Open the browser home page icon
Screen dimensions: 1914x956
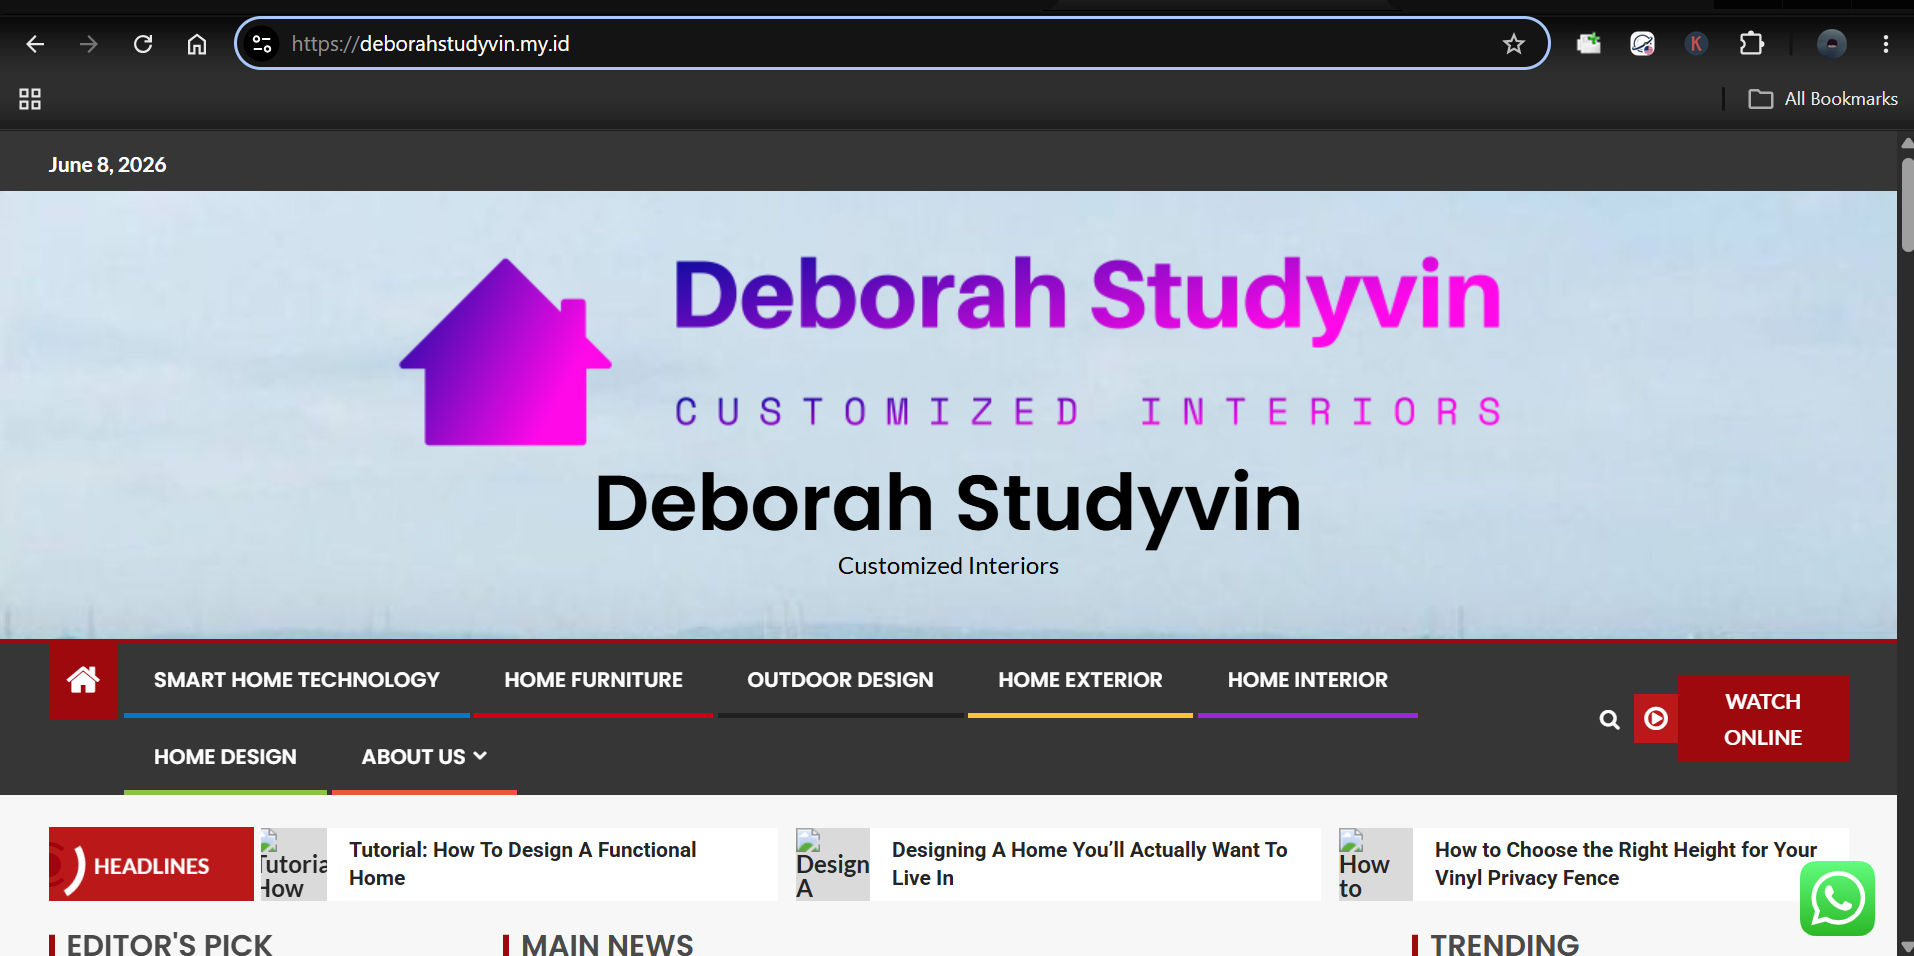197,44
